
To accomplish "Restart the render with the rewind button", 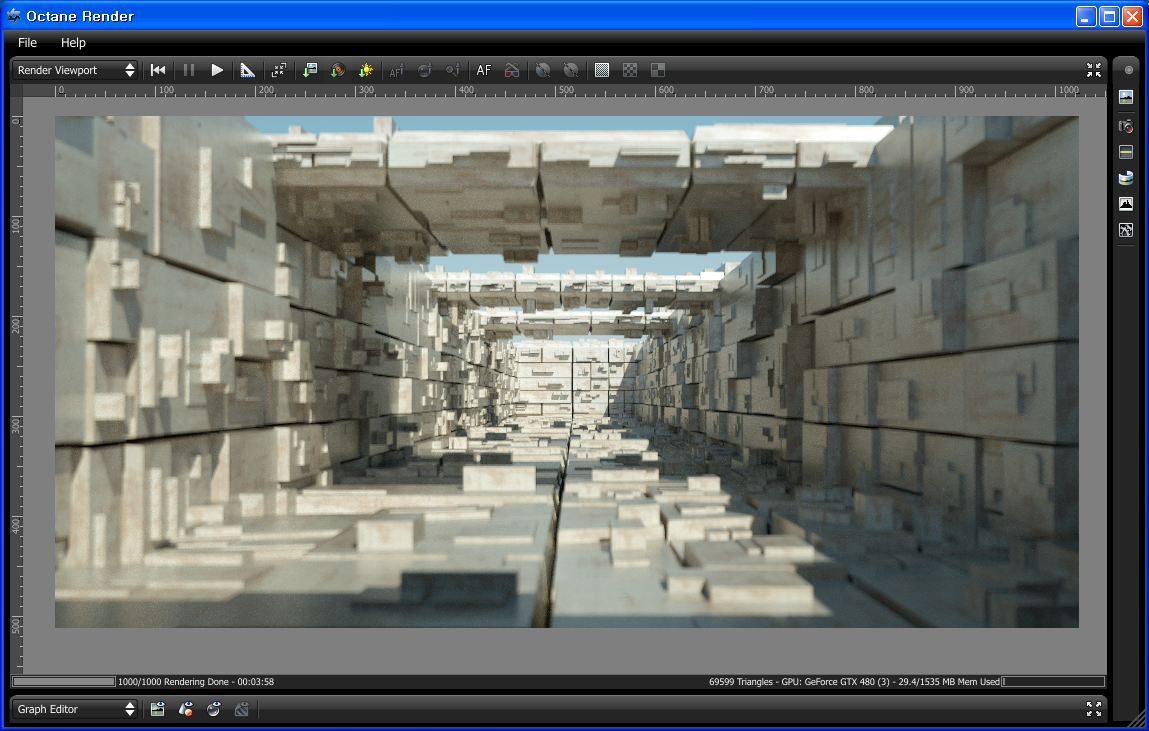I will (158, 70).
